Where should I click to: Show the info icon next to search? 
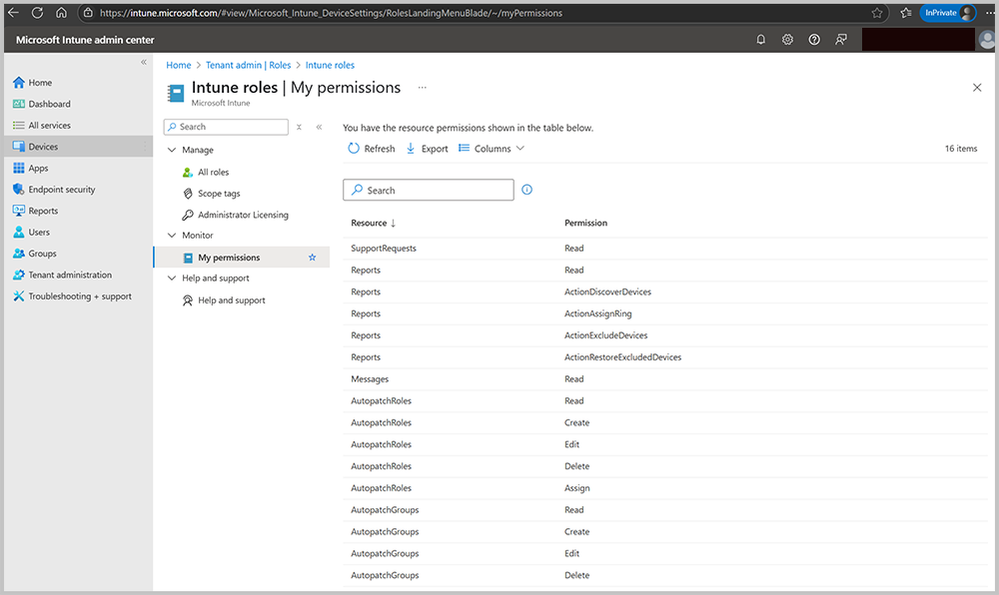click(x=527, y=190)
